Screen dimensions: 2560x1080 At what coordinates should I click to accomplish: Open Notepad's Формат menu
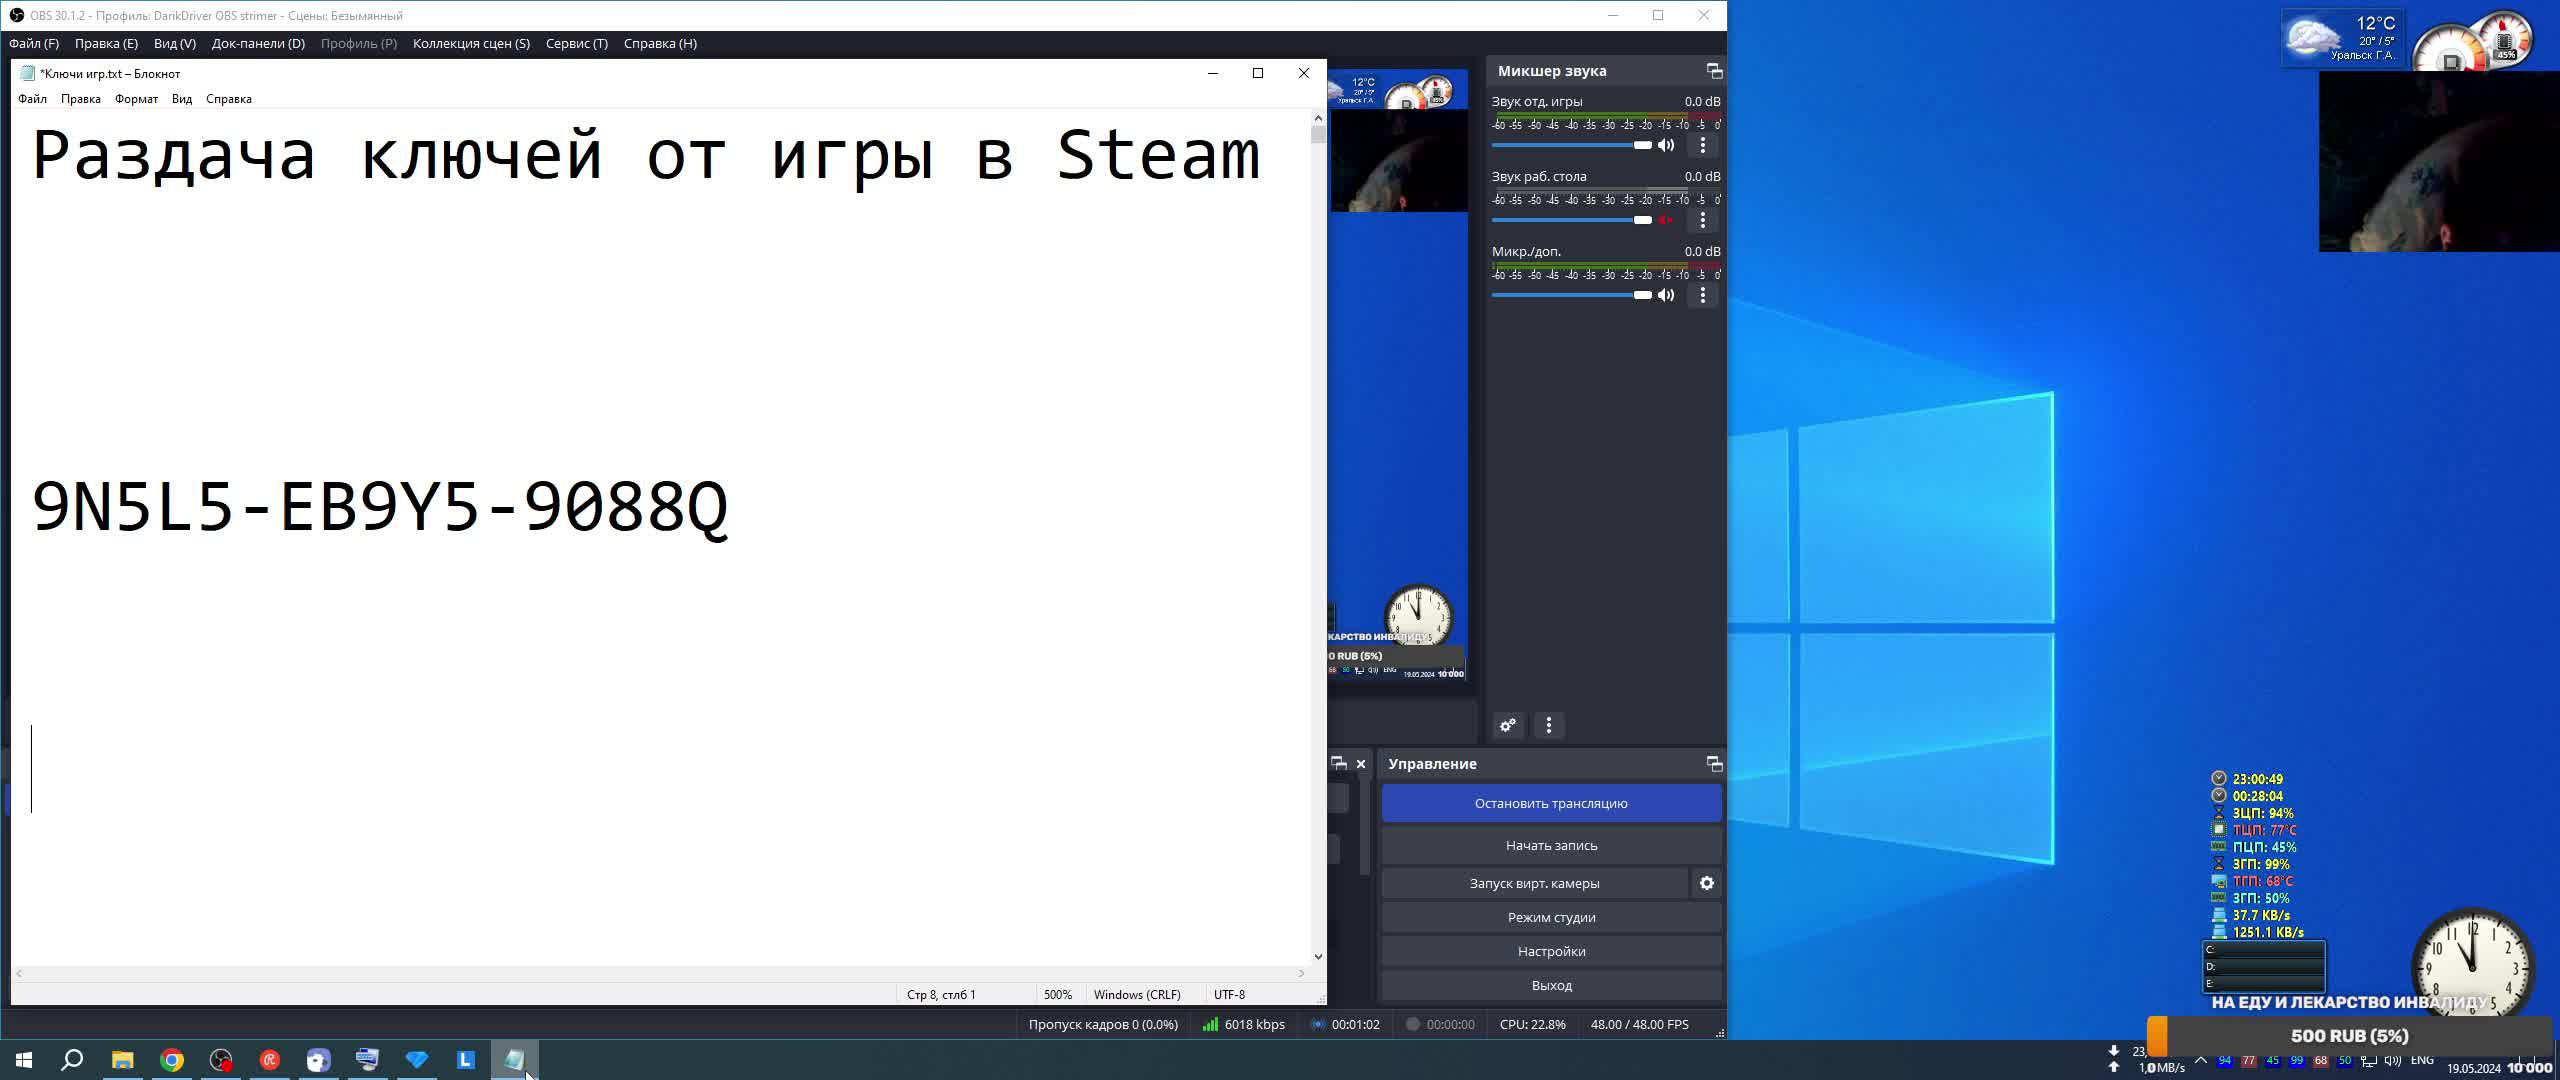tap(136, 99)
